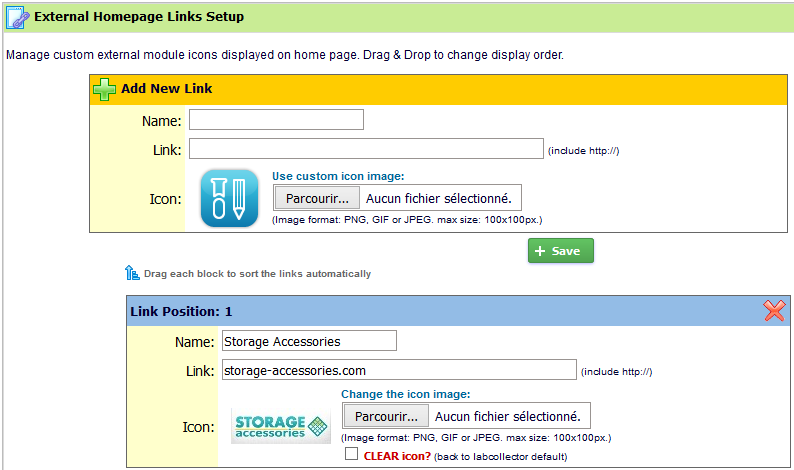Click the CLEAR icon? red label

(x=397, y=456)
